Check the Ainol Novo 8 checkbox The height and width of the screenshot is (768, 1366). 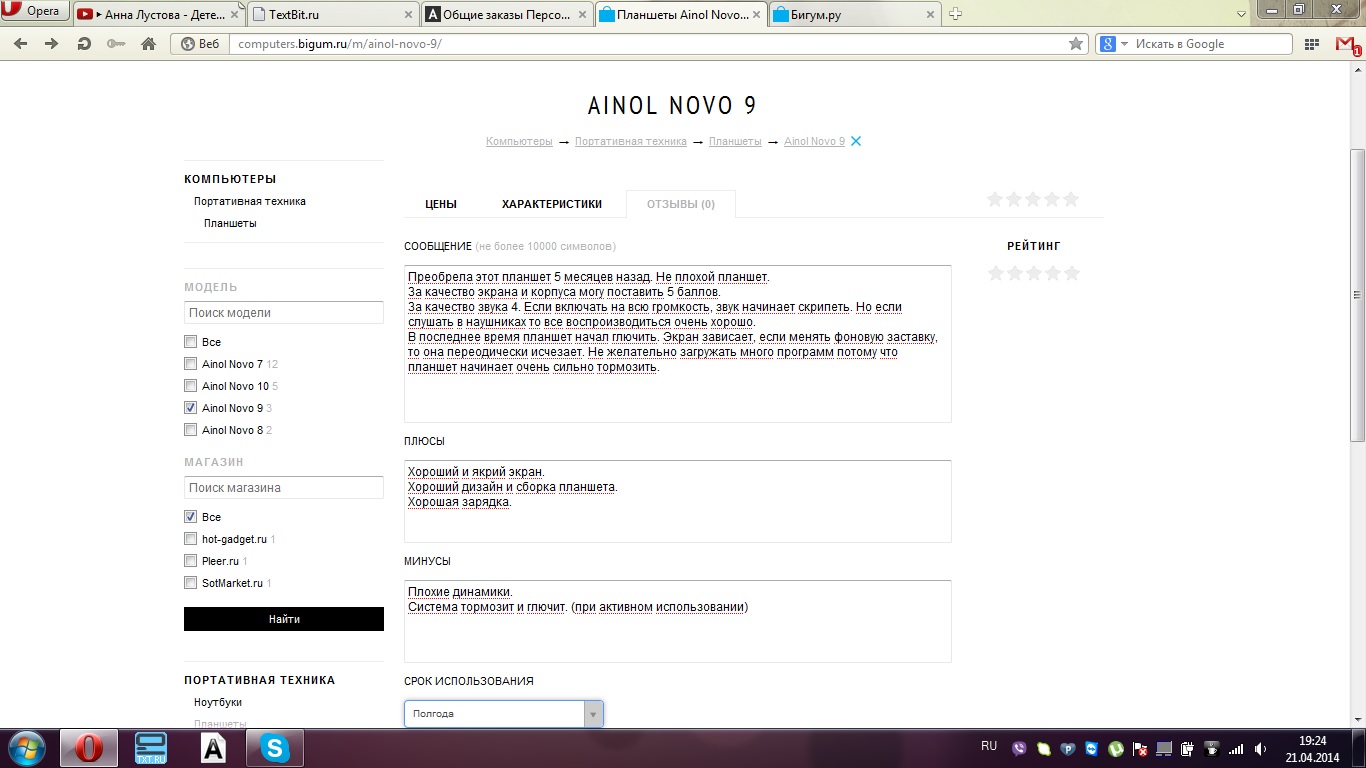[x=191, y=430]
